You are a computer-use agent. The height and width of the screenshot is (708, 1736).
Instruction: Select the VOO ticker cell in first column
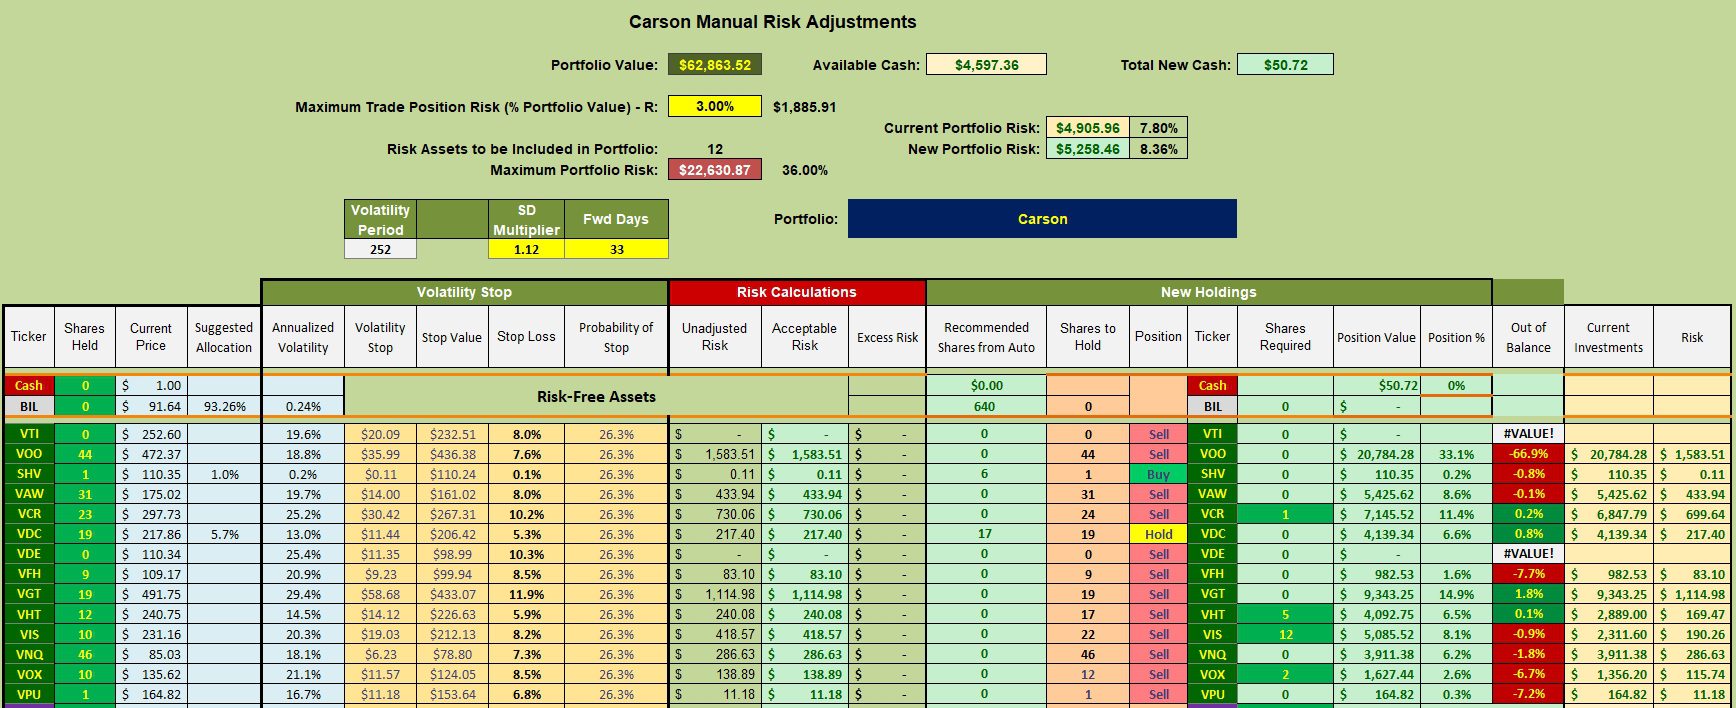click(29, 454)
